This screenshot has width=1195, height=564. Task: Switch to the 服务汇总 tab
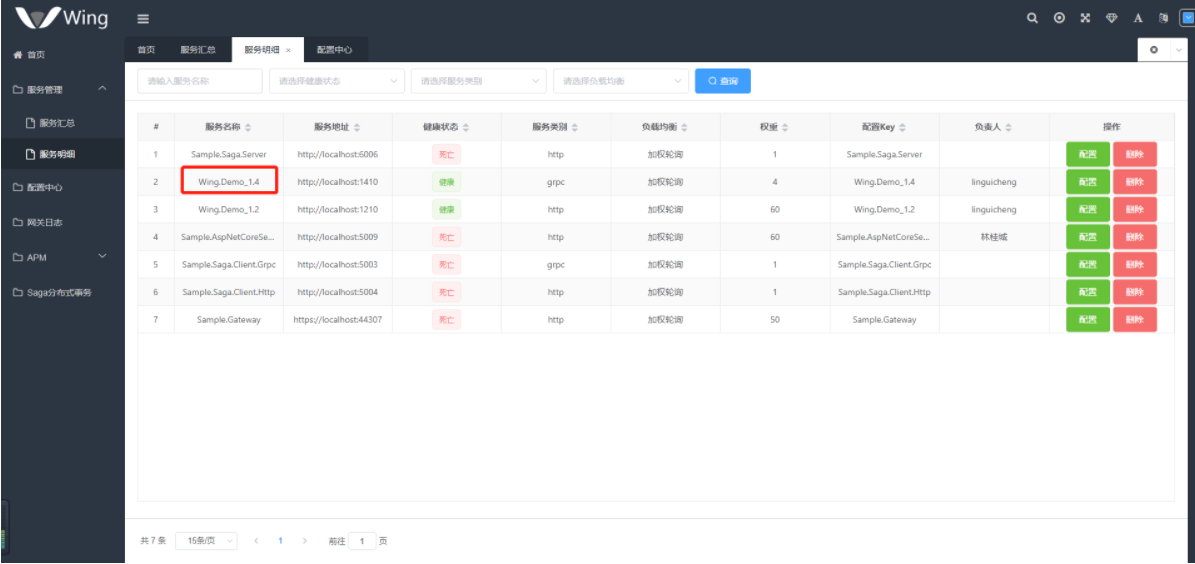tap(197, 50)
